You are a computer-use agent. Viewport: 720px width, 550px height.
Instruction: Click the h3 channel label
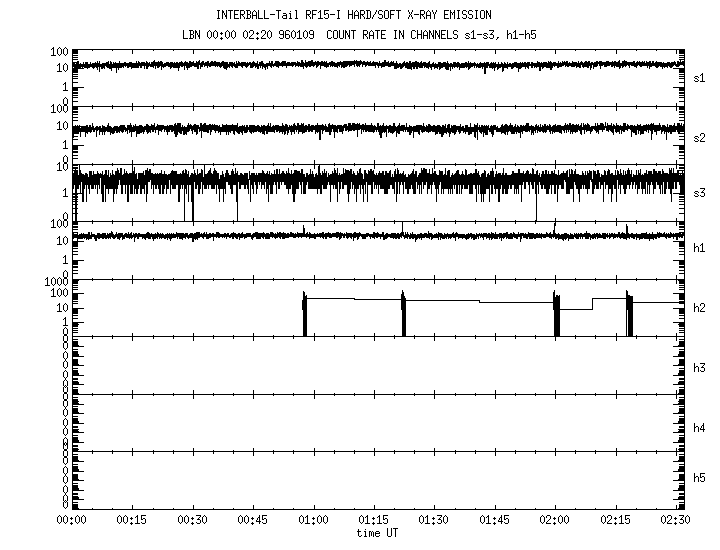click(700, 368)
